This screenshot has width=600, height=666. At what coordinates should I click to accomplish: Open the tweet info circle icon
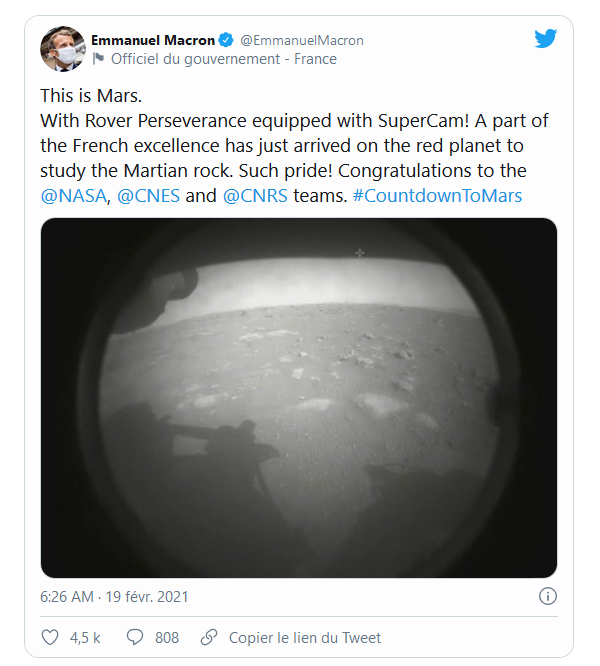(547, 596)
